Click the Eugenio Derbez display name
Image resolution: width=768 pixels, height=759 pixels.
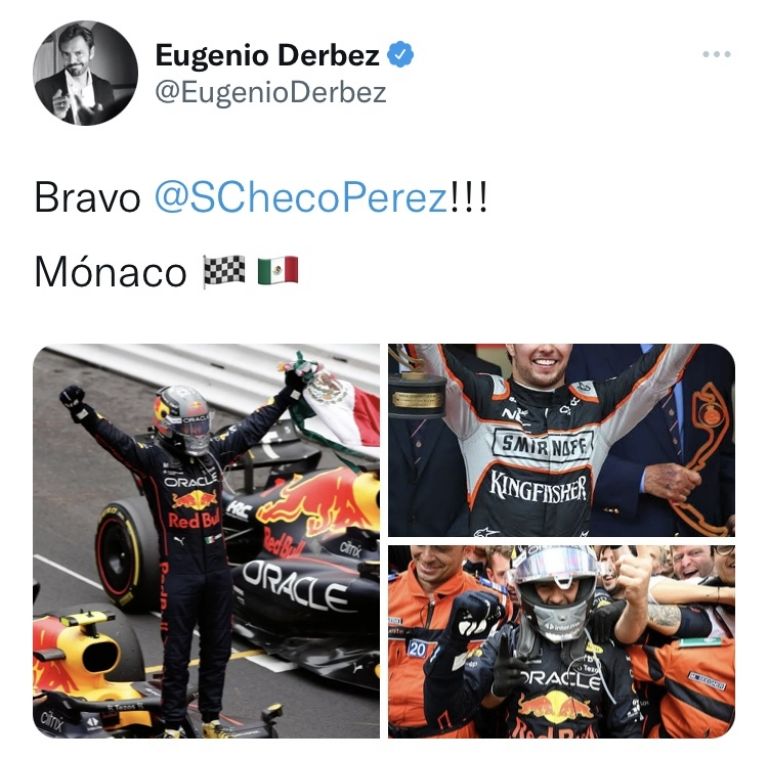pyautogui.click(x=267, y=55)
